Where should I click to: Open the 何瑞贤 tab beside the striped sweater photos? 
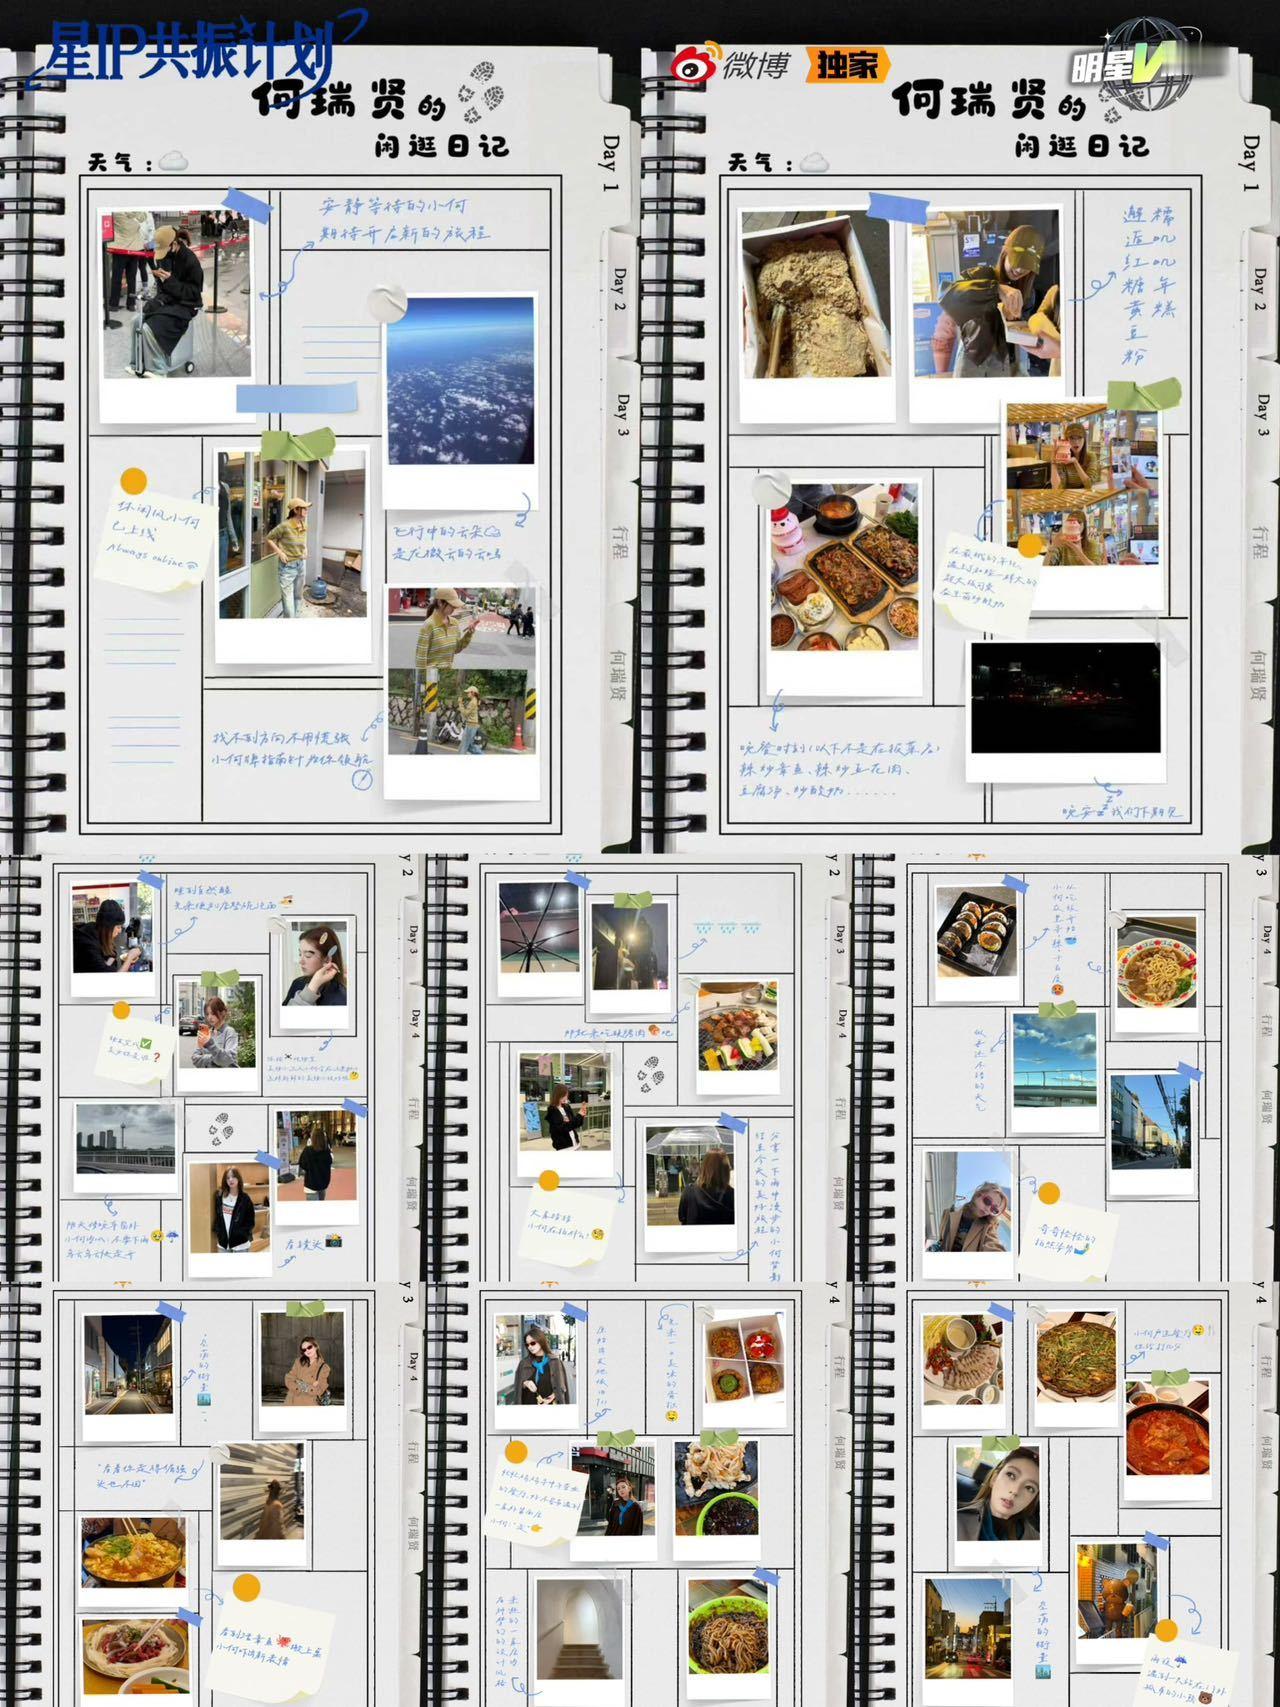point(617,674)
